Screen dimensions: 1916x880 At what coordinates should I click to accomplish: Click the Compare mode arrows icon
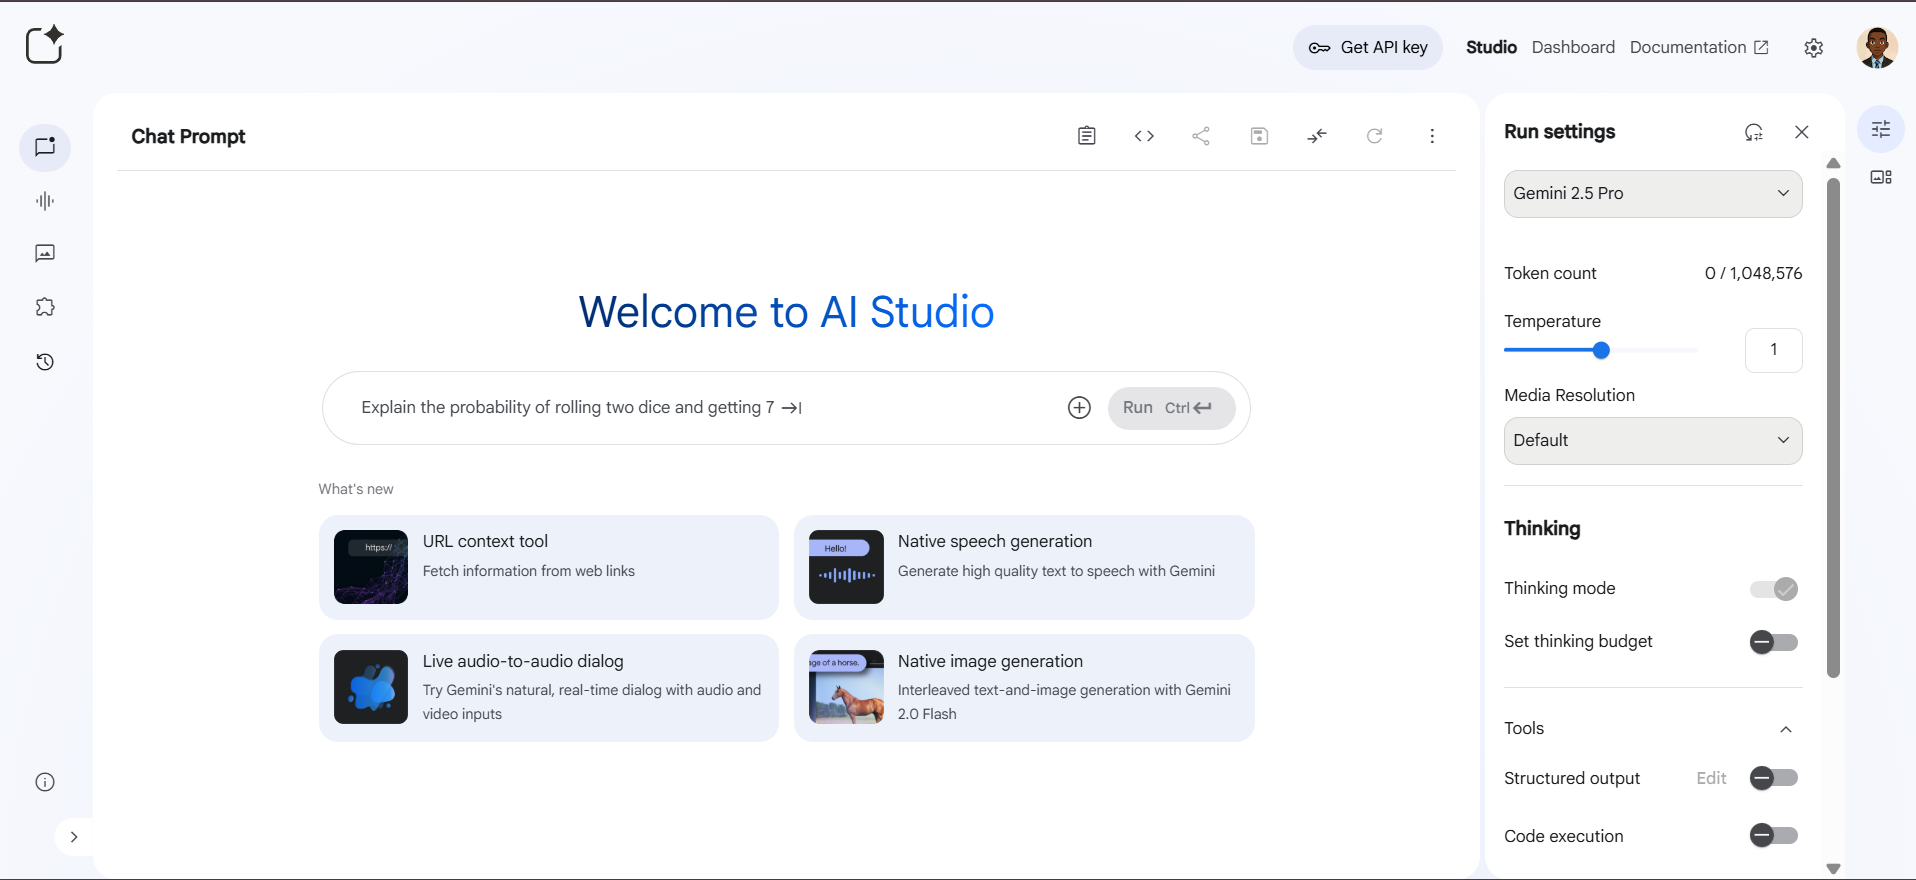click(1317, 136)
